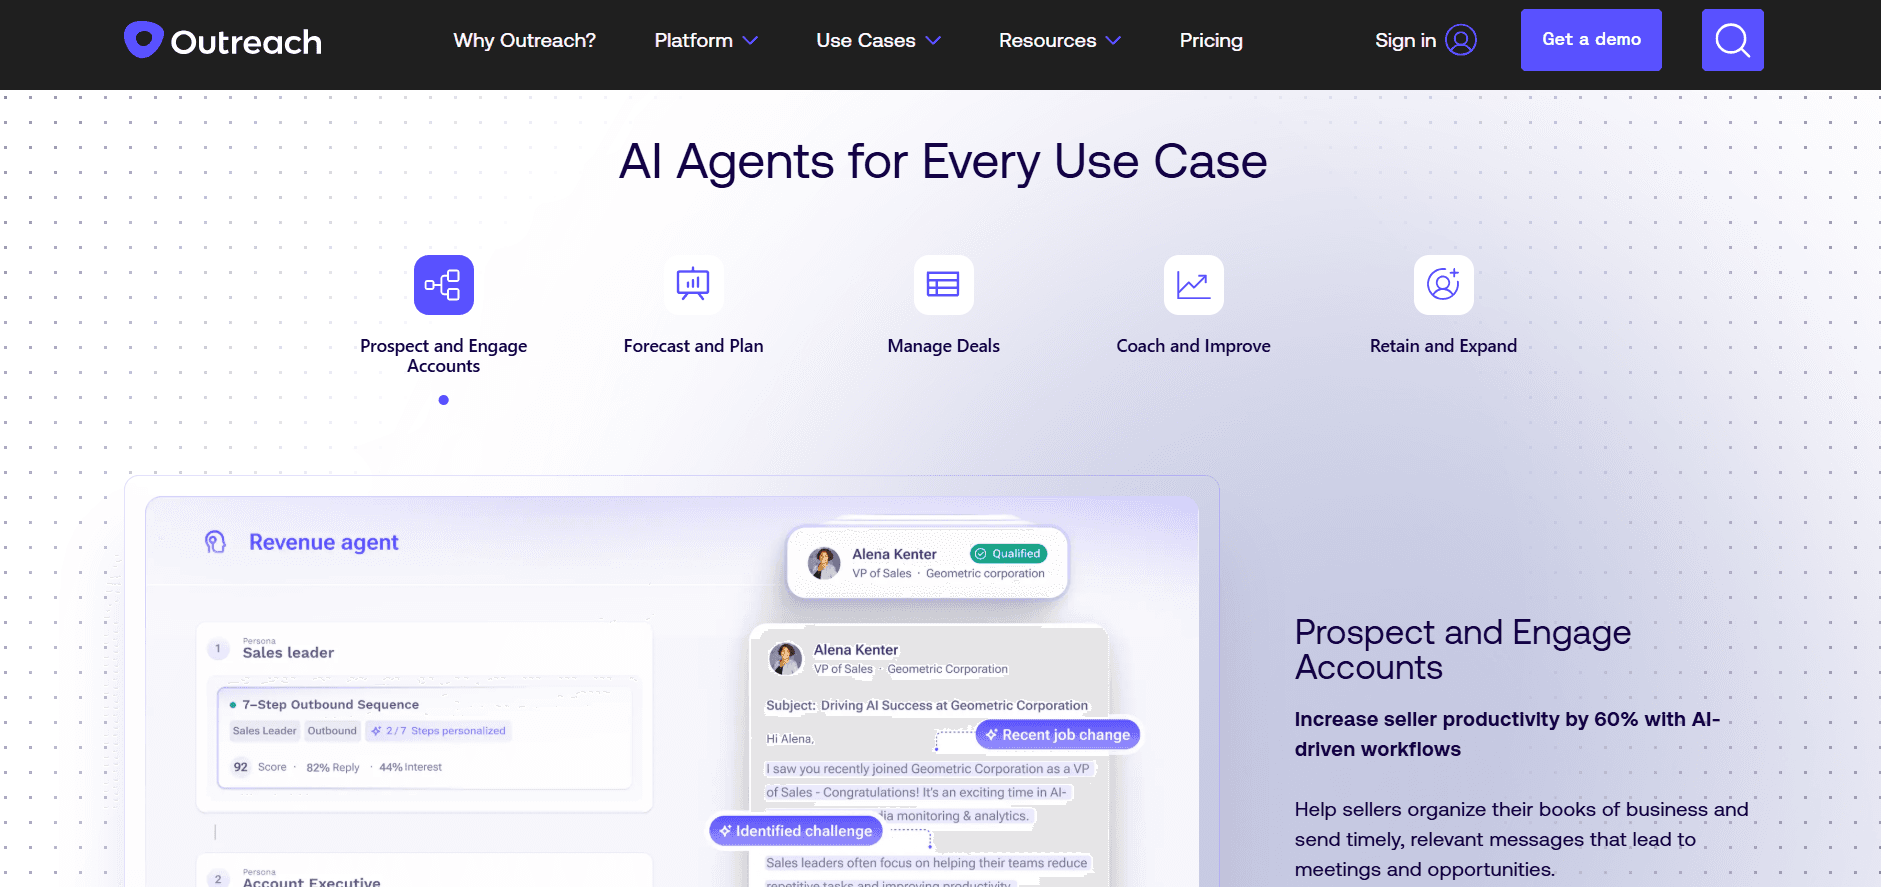The image size is (1881, 887).
Task: Click the green Qualified badge
Action: click(x=1008, y=553)
